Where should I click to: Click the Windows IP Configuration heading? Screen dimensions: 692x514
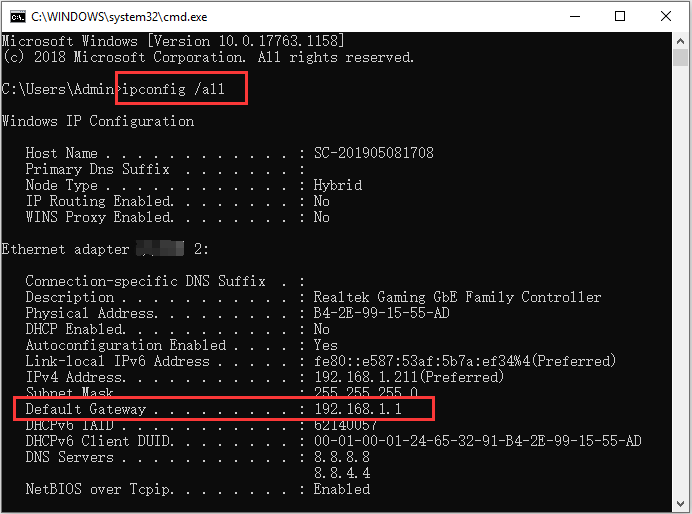coord(98,121)
